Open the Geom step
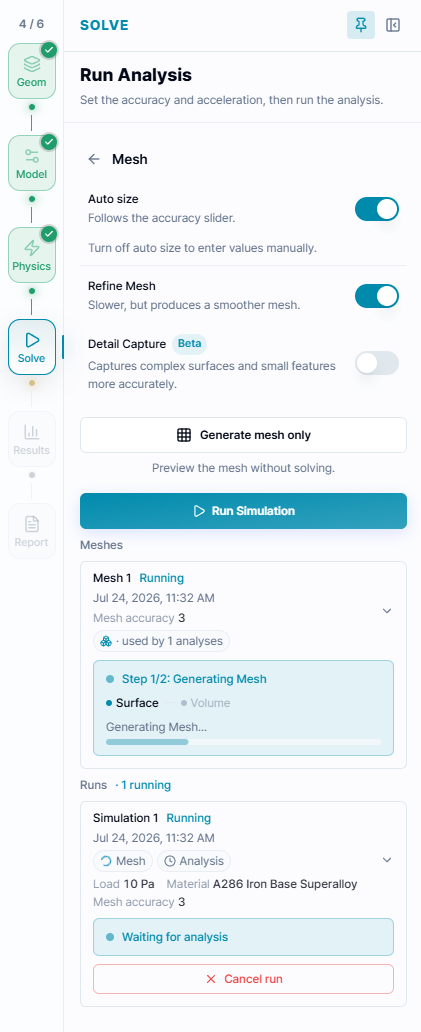The image size is (421, 1032). pyautogui.click(x=32, y=71)
